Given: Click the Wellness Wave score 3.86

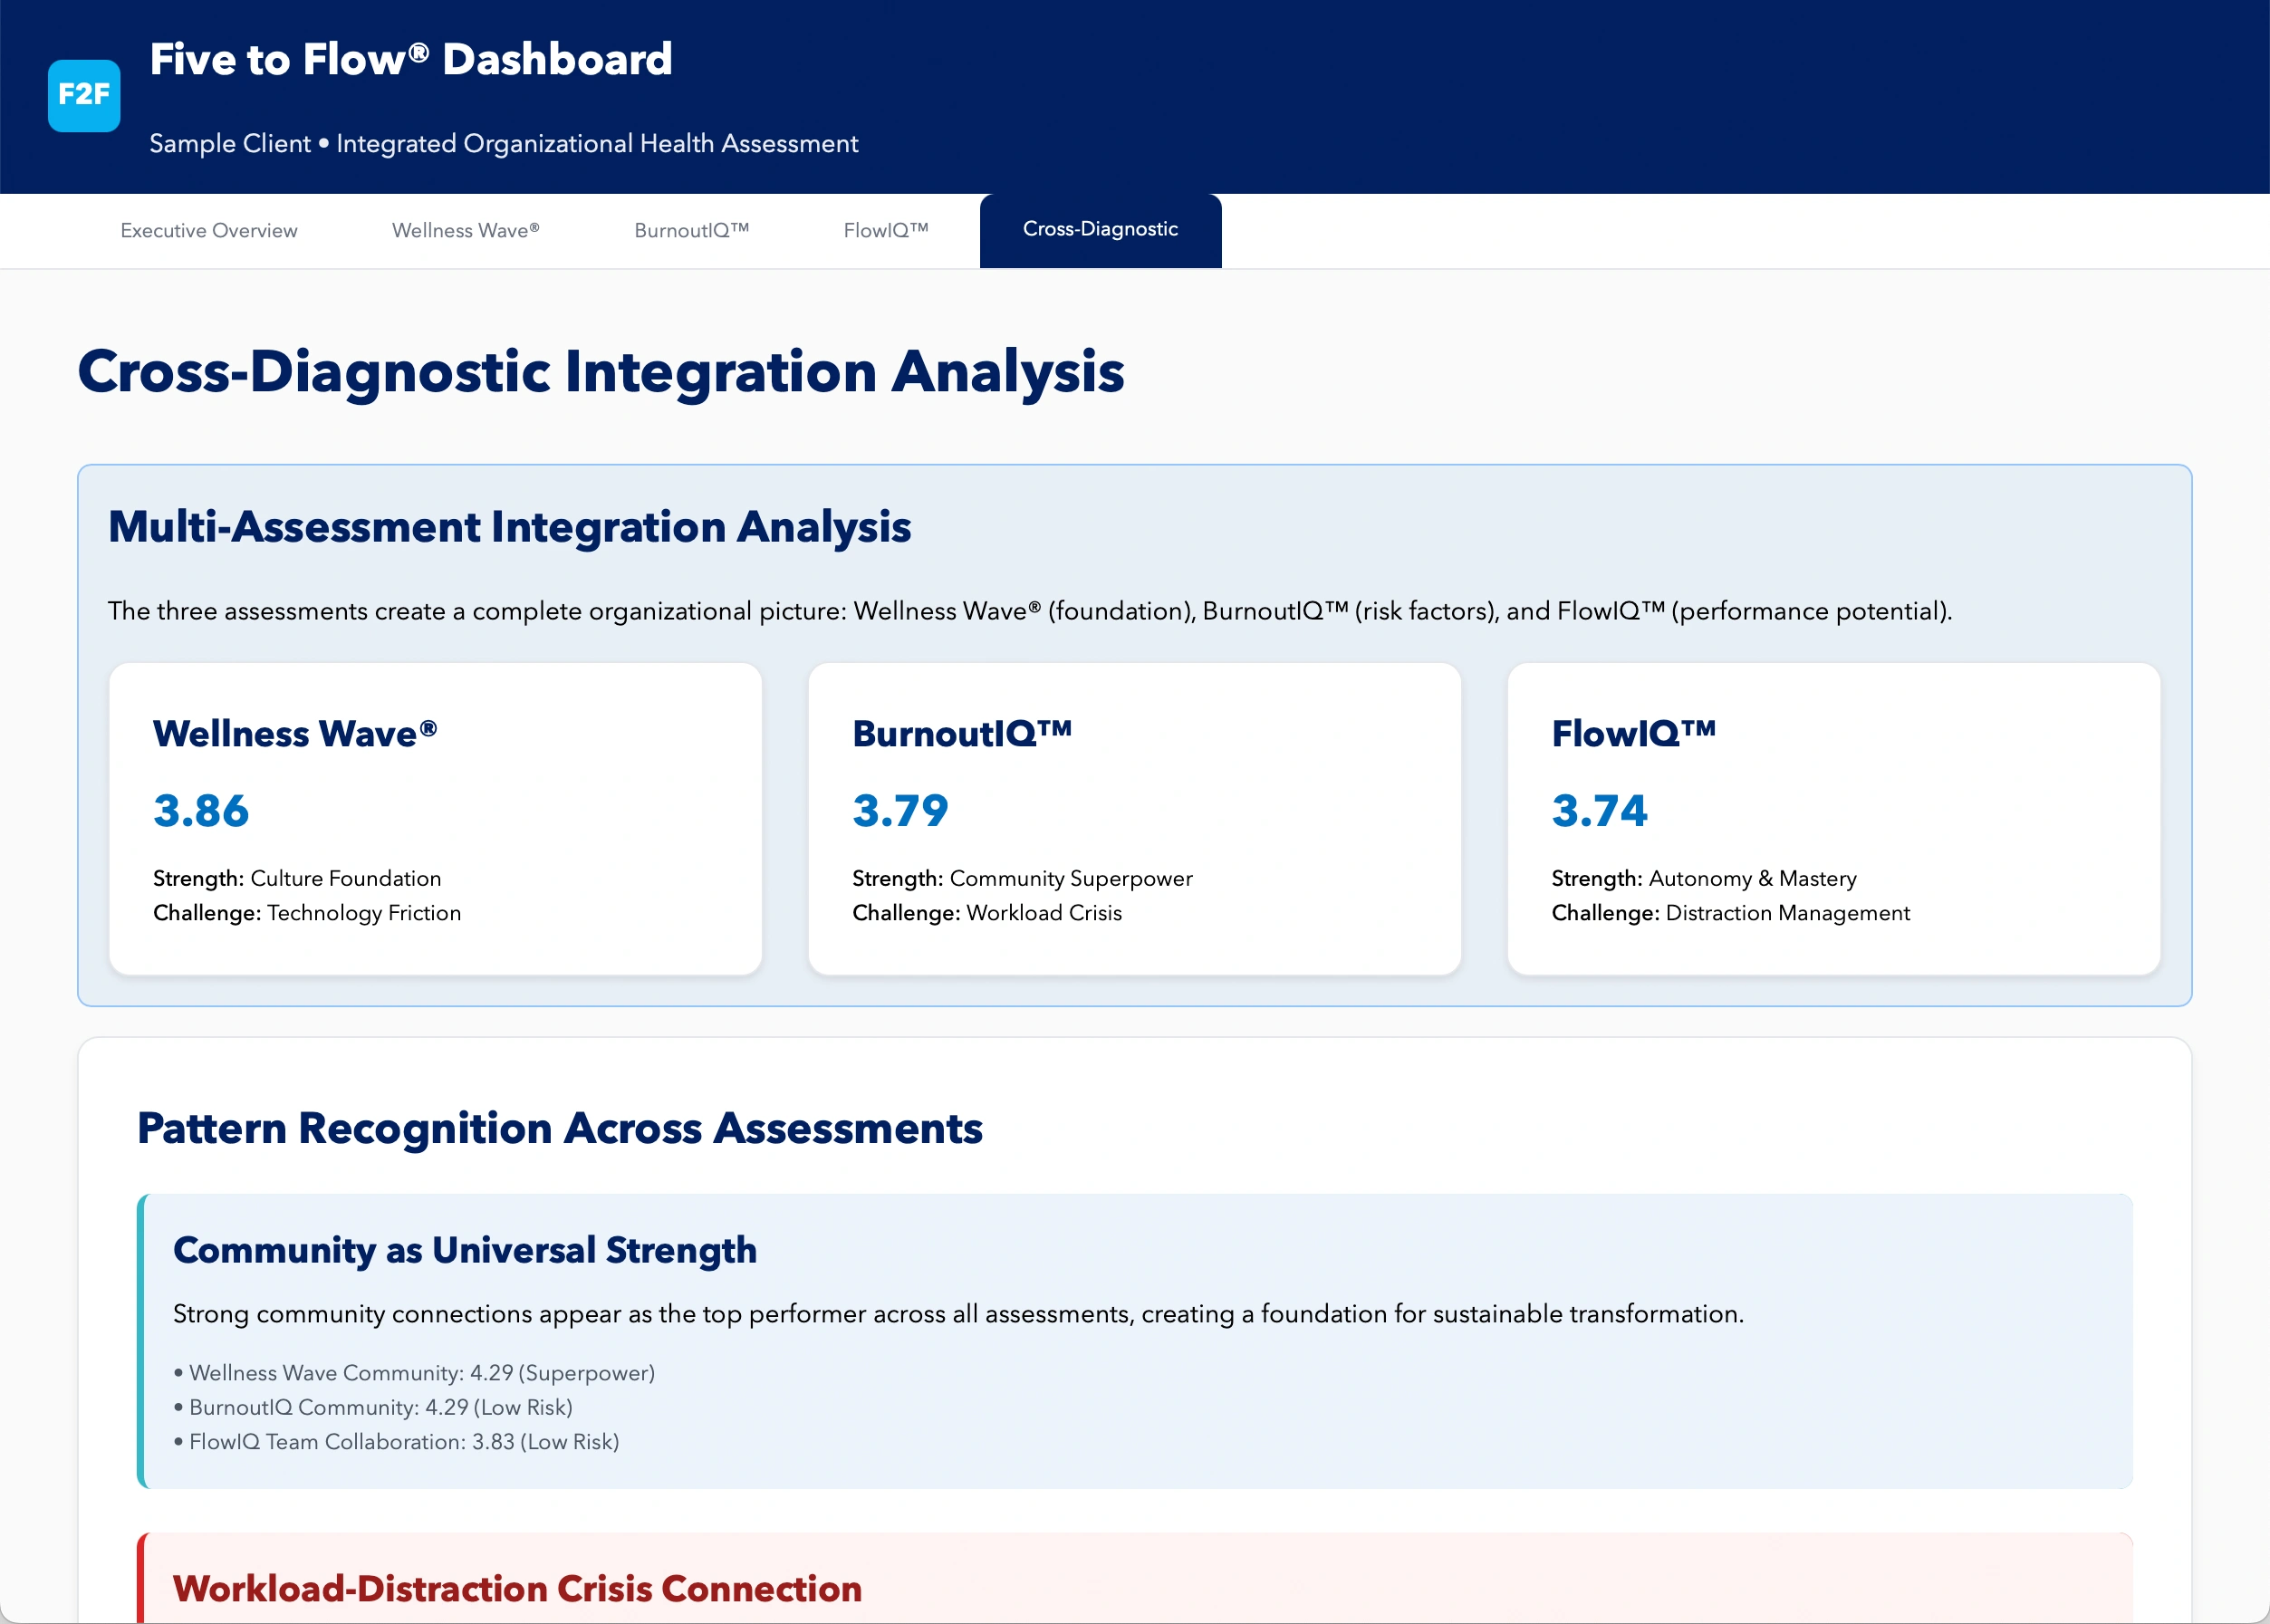Looking at the screenshot, I should (x=201, y=810).
